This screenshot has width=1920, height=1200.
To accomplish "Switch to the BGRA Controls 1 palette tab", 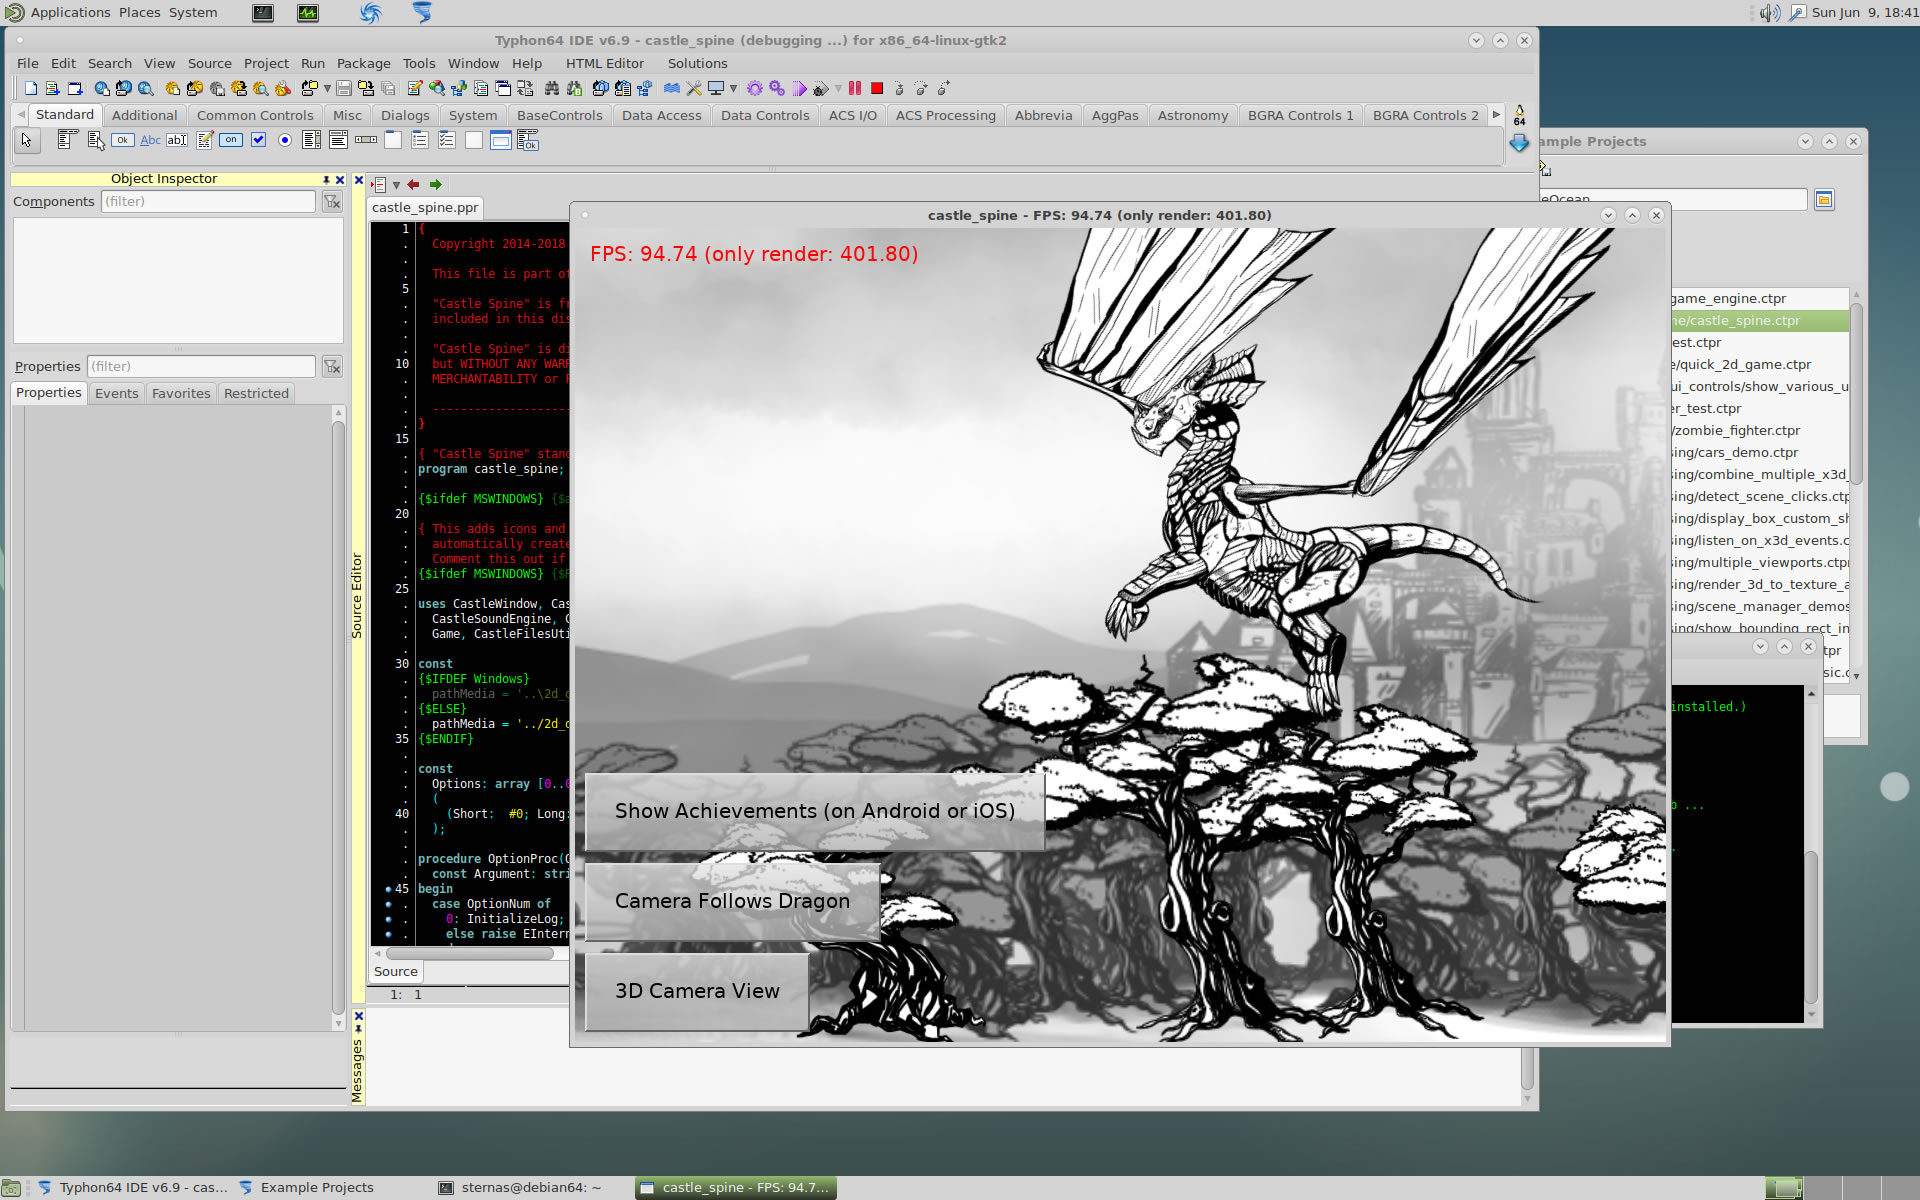I will point(1300,115).
